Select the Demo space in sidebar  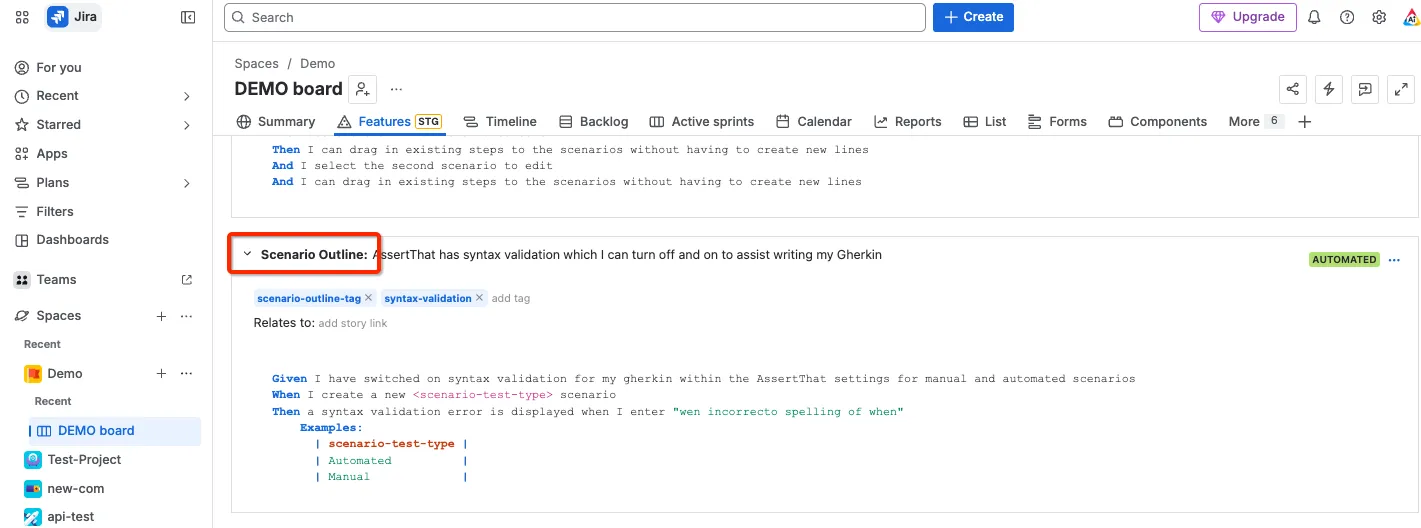(65, 374)
